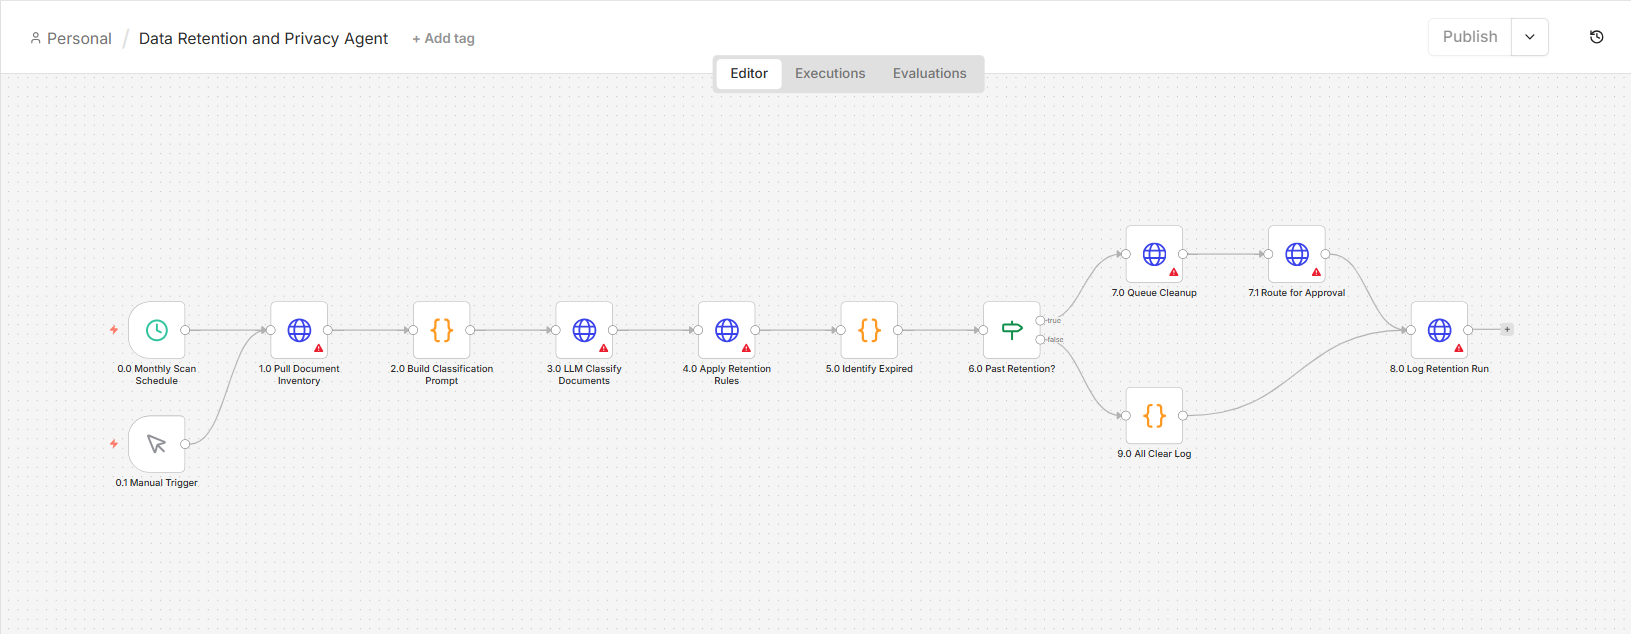
Task: Click the true output of Past Retention?
Action: click(1041, 321)
